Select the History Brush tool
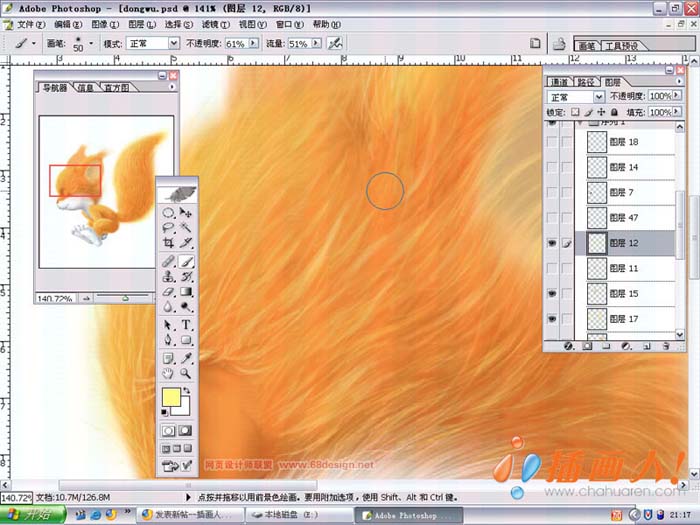 (186, 277)
